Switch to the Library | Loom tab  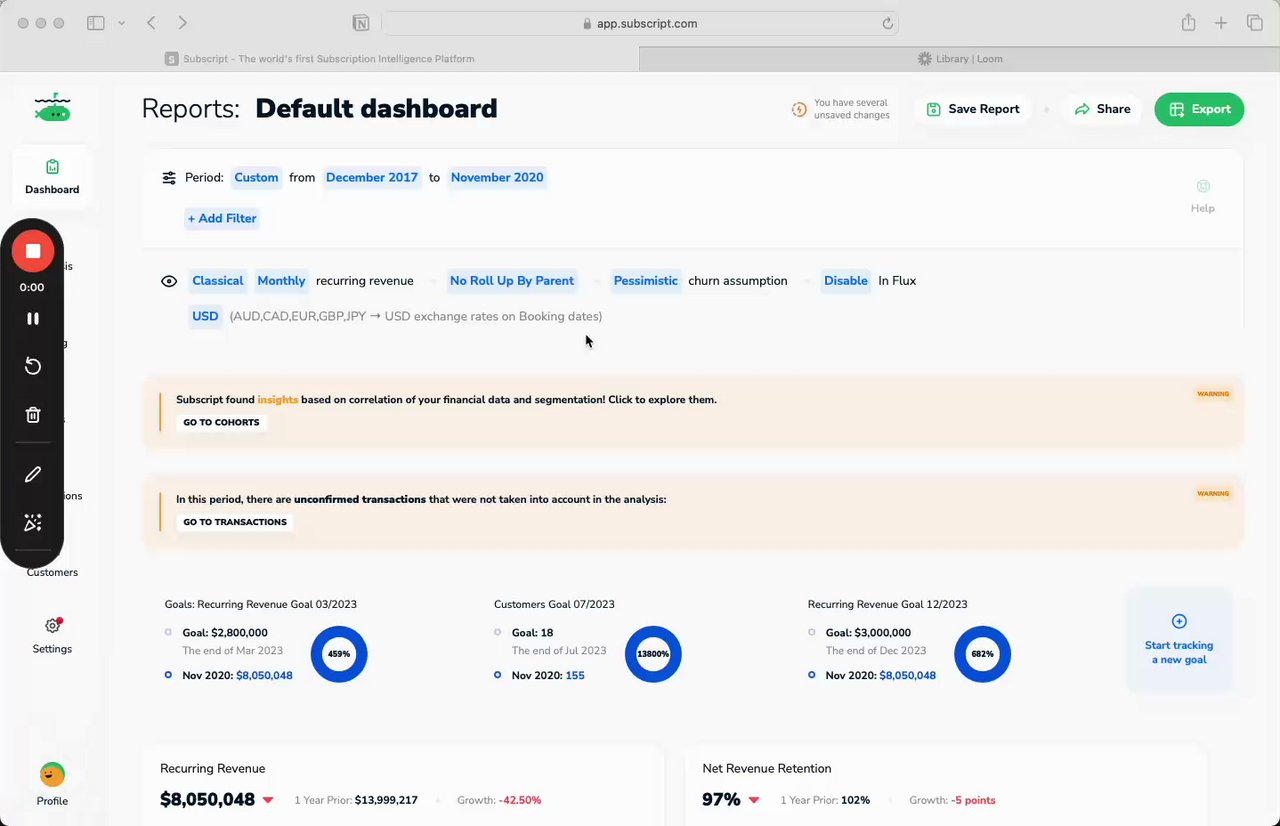tap(959, 59)
